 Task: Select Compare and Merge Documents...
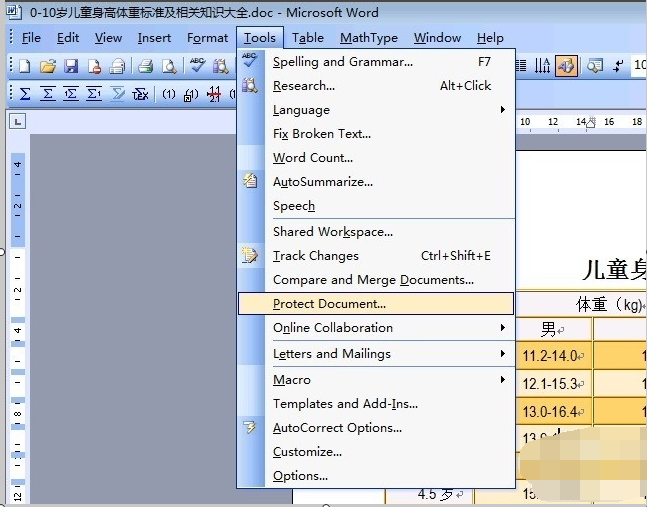click(x=377, y=280)
